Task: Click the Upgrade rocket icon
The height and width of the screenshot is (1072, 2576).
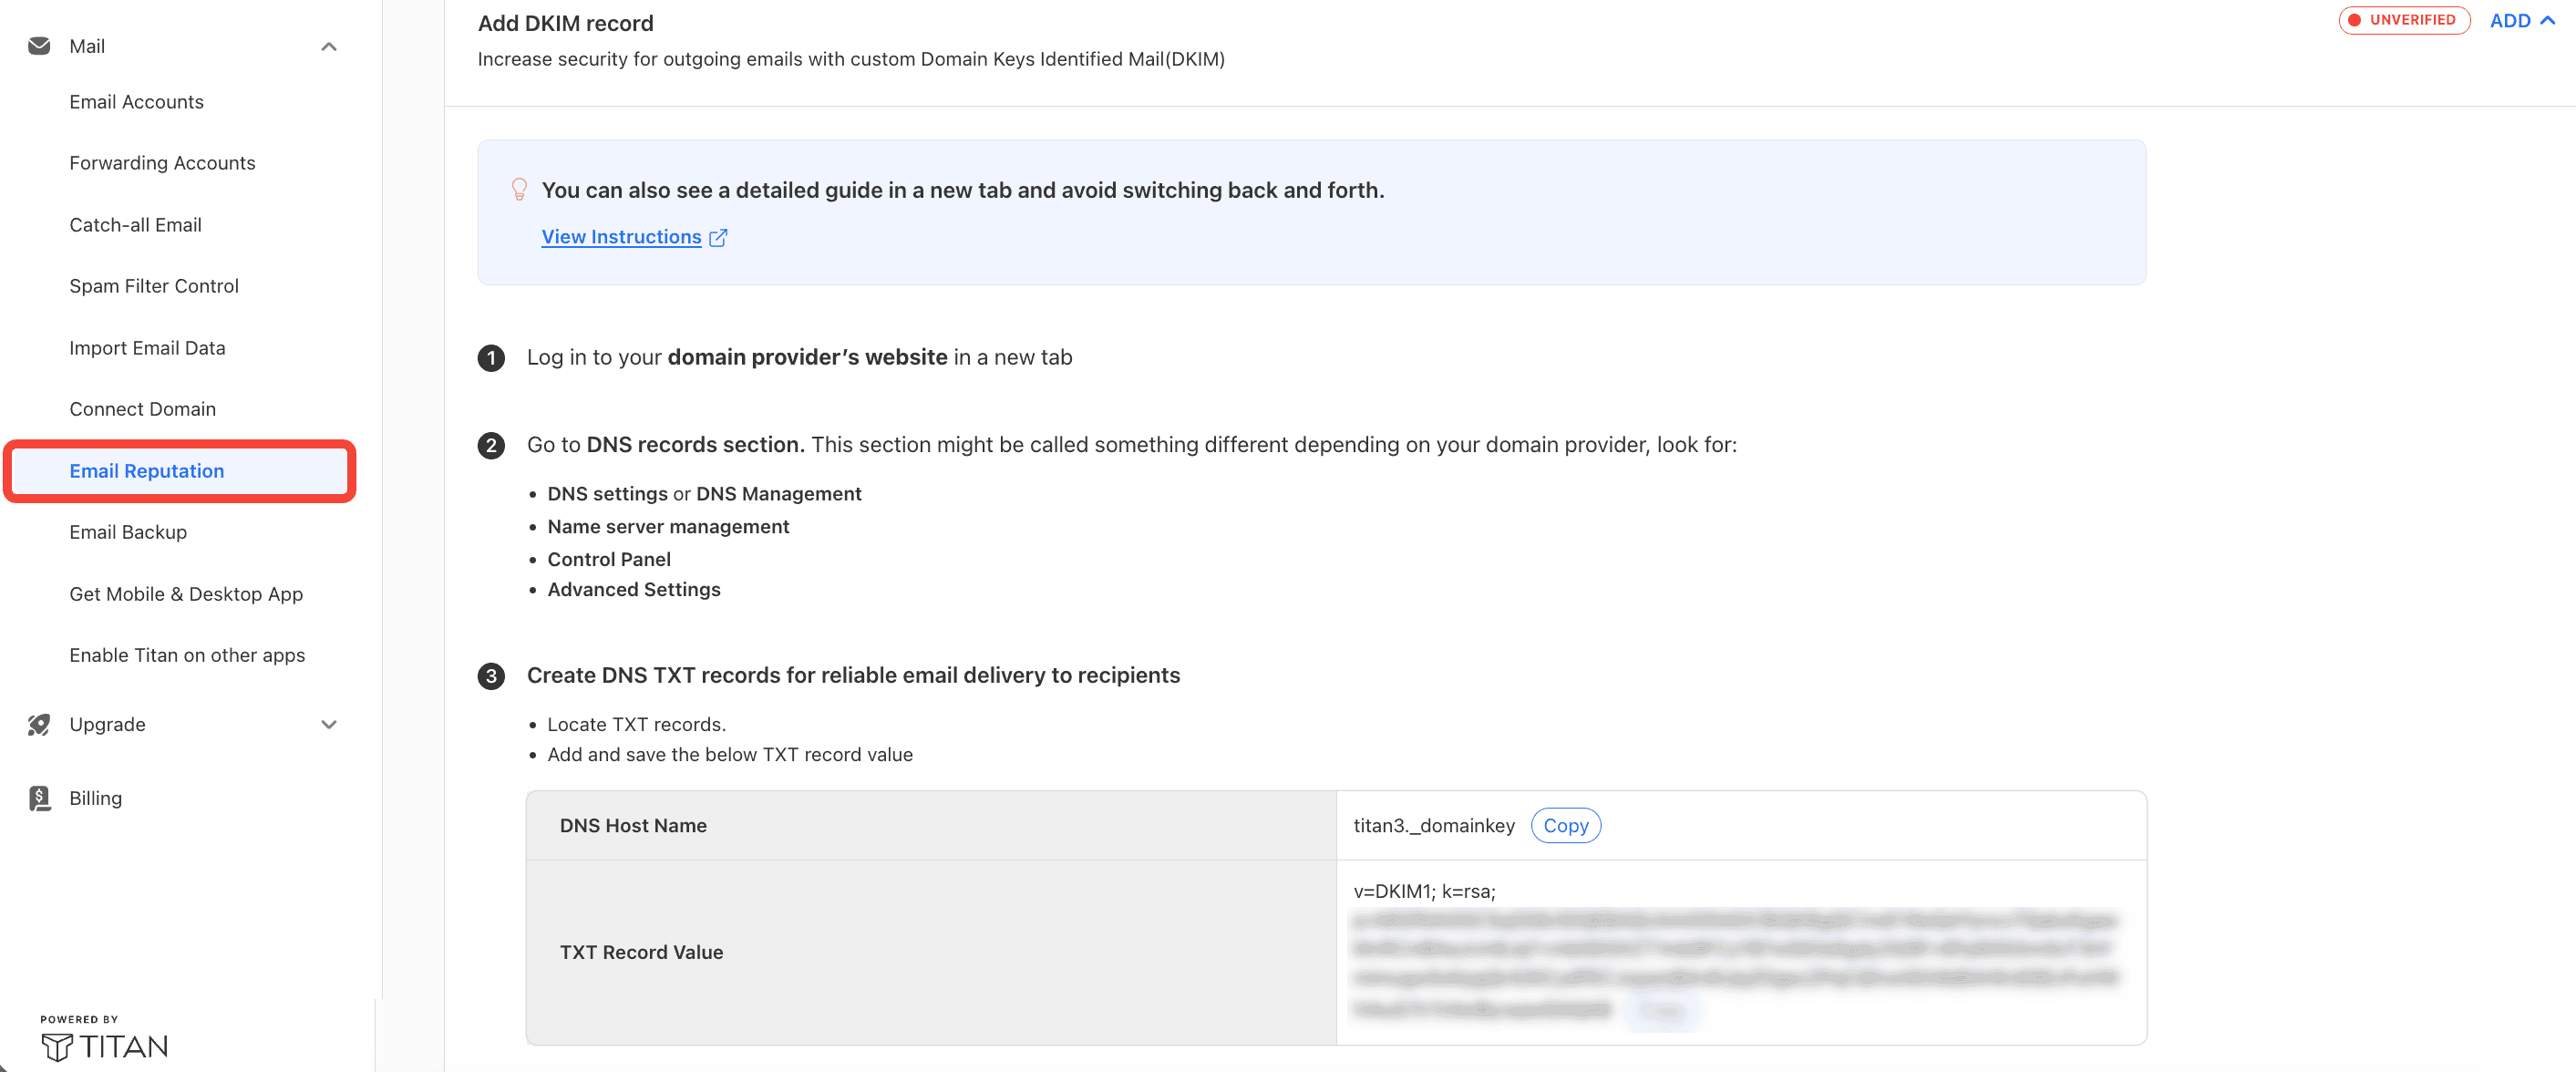Action: pos(39,724)
